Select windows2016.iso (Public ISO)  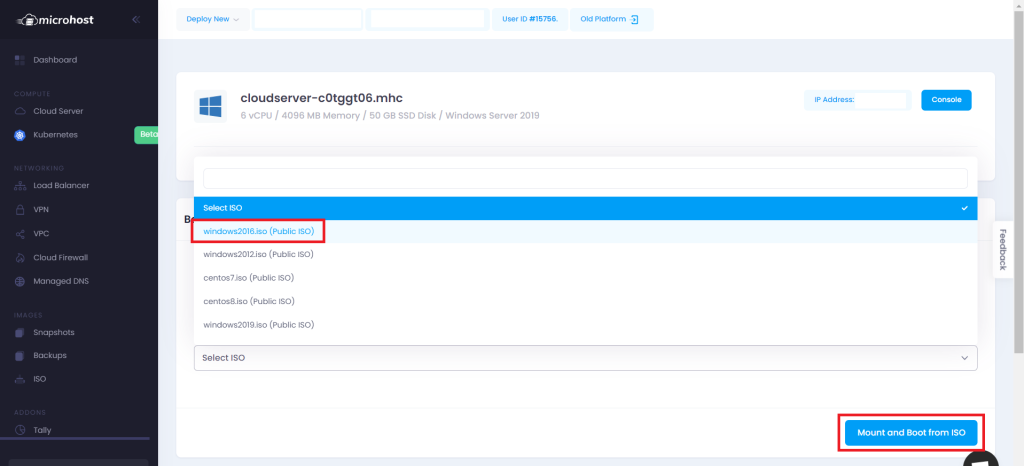coord(585,232)
